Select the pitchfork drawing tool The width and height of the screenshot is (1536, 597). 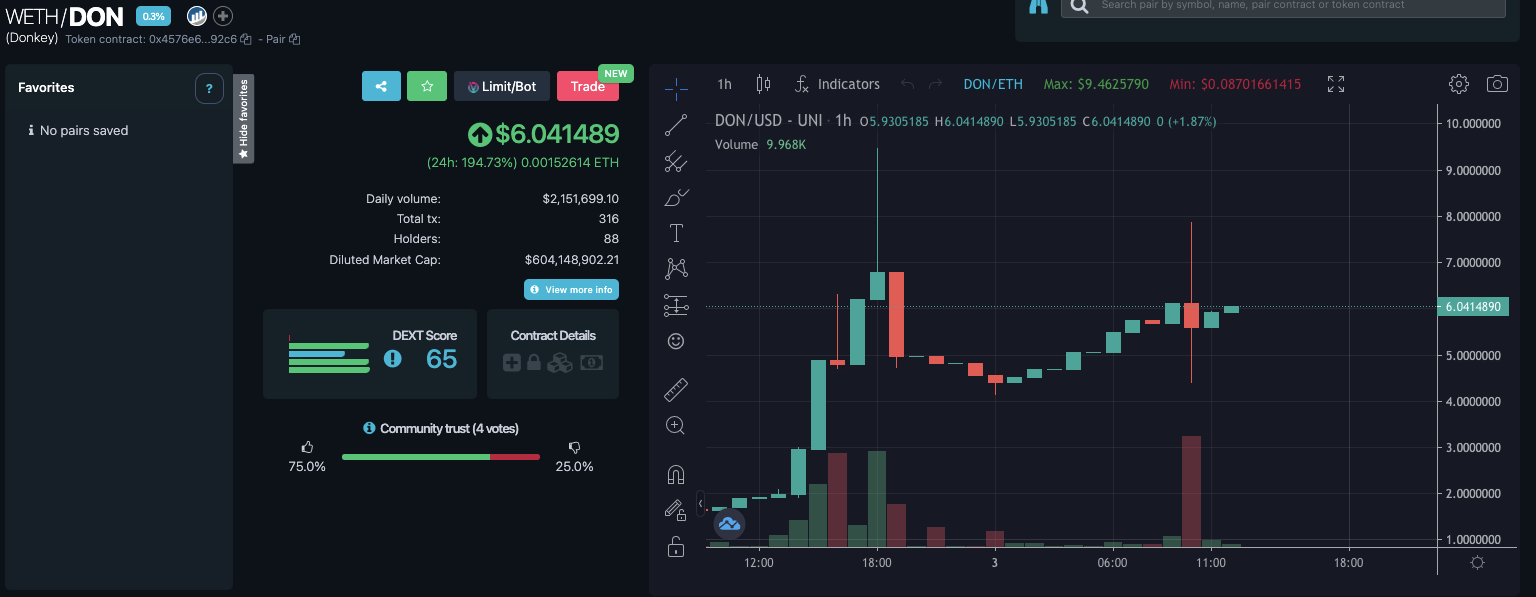[x=676, y=161]
